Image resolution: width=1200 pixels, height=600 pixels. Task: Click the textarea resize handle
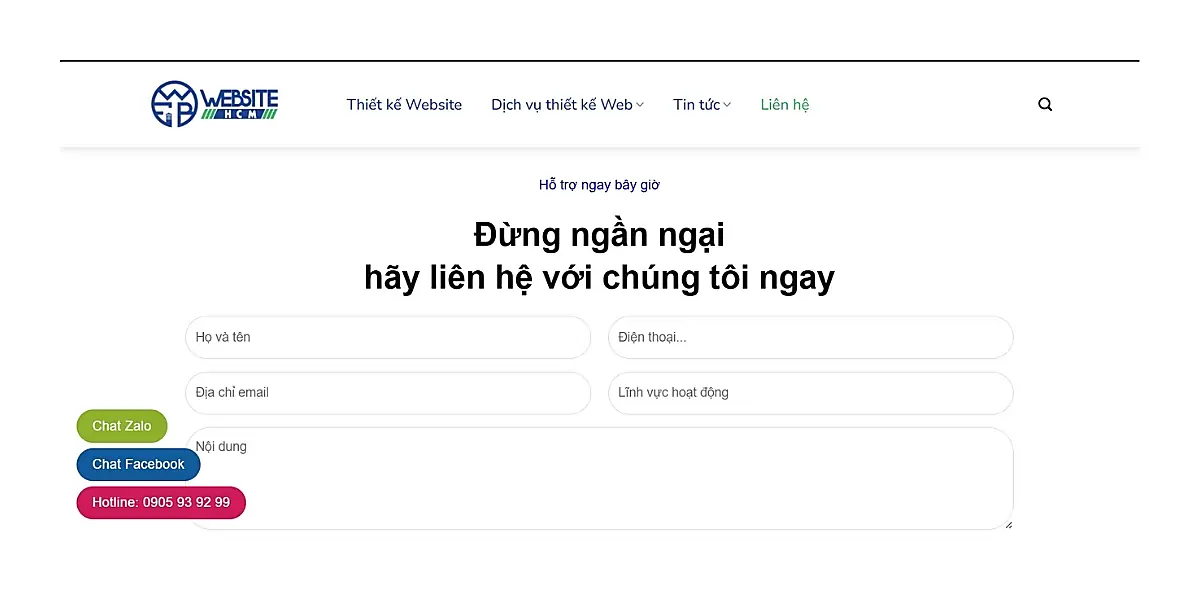click(1009, 523)
